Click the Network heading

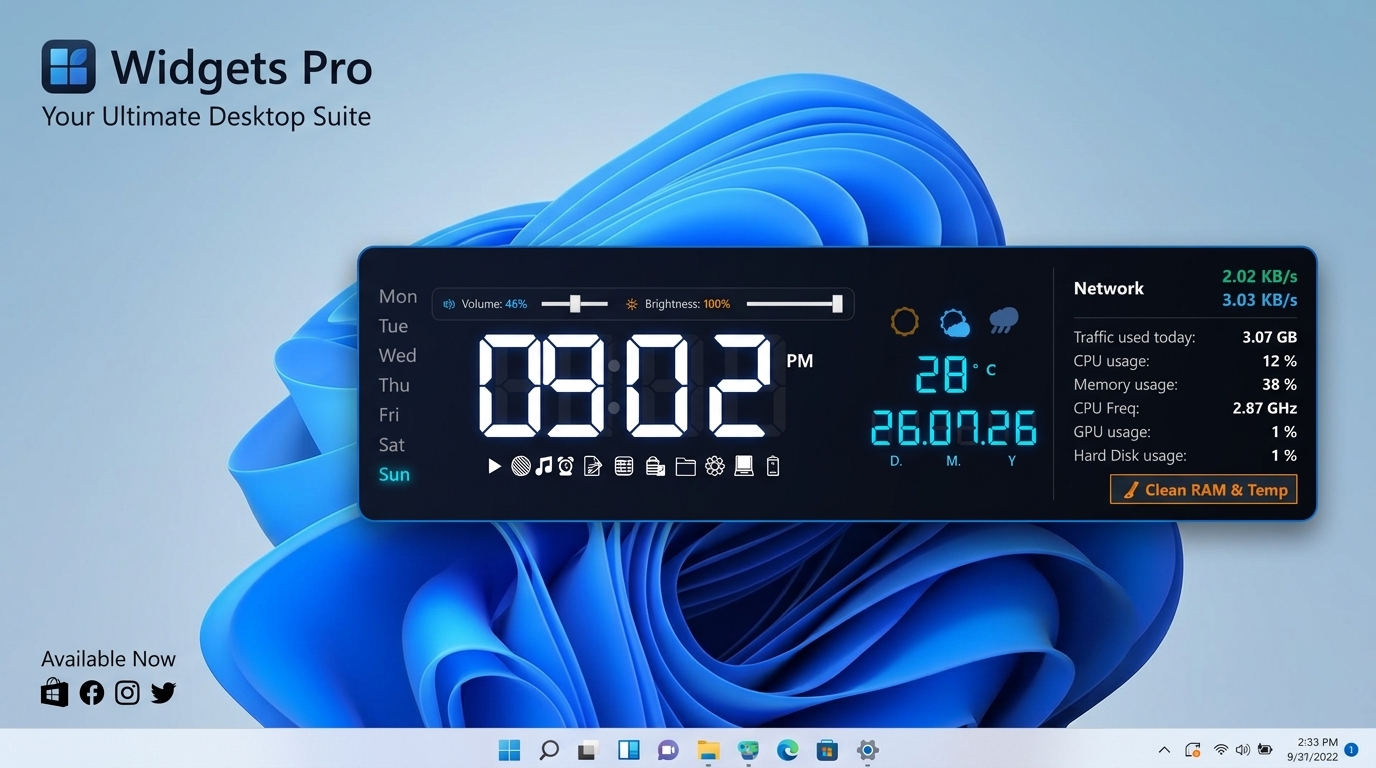click(x=1109, y=288)
